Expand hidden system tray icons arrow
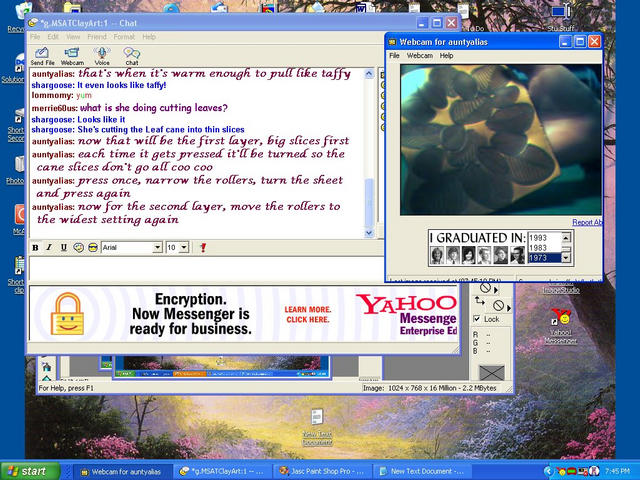 pyautogui.click(x=548, y=471)
